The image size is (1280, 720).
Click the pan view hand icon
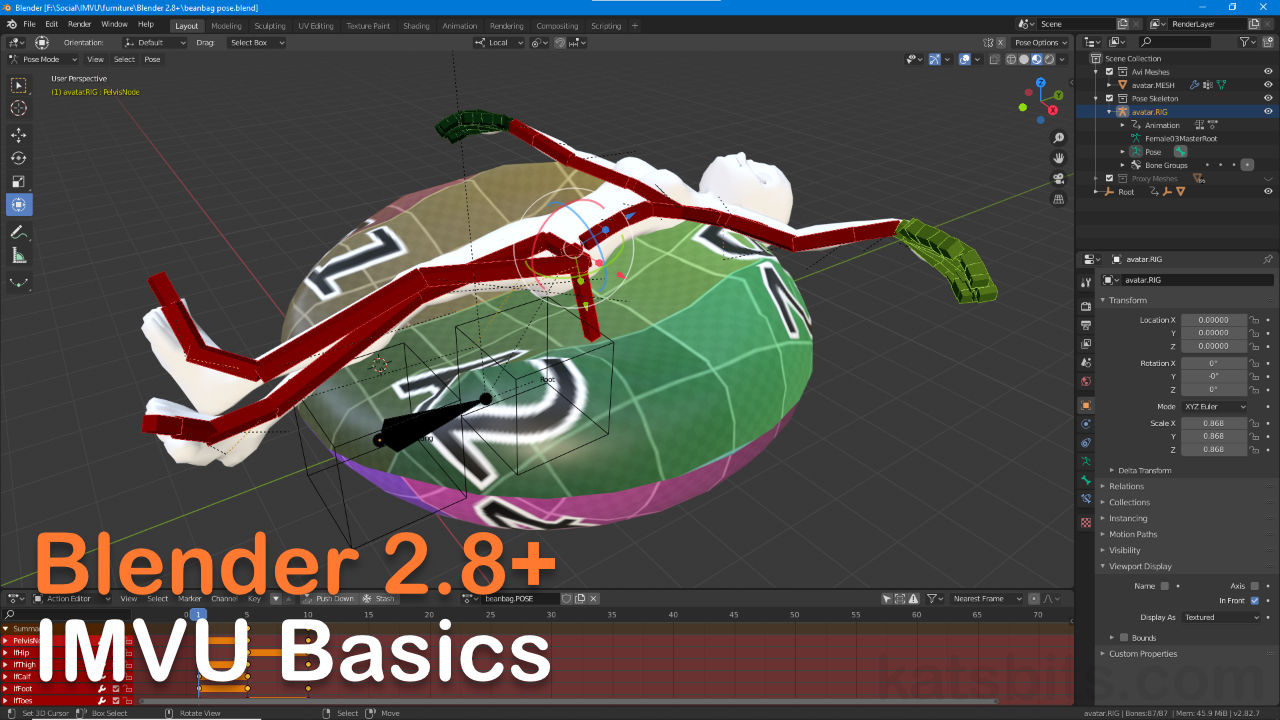(1059, 158)
